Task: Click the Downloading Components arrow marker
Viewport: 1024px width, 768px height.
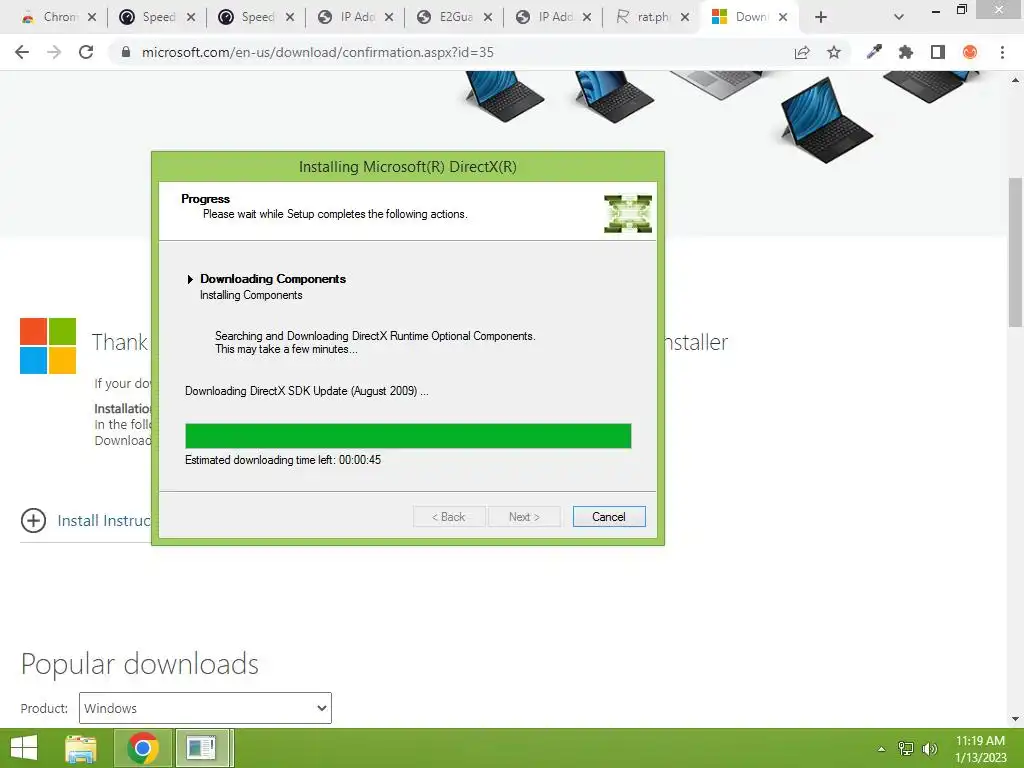Action: point(190,280)
